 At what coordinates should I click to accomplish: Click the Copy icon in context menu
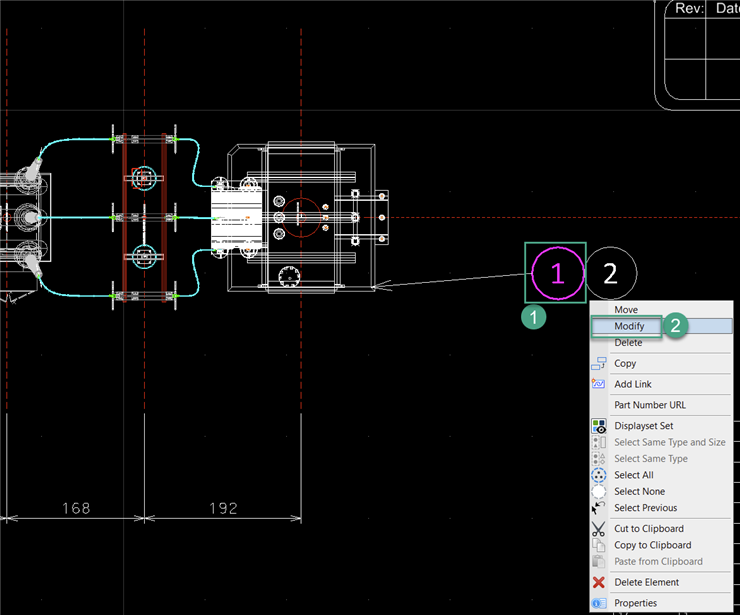[x=599, y=364]
